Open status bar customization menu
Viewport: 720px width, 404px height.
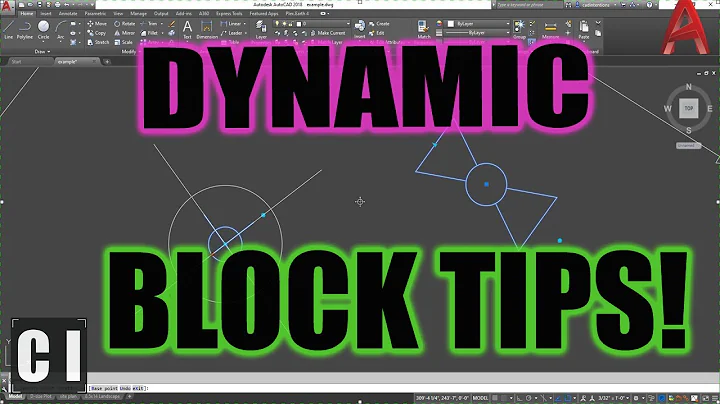pos(714,398)
